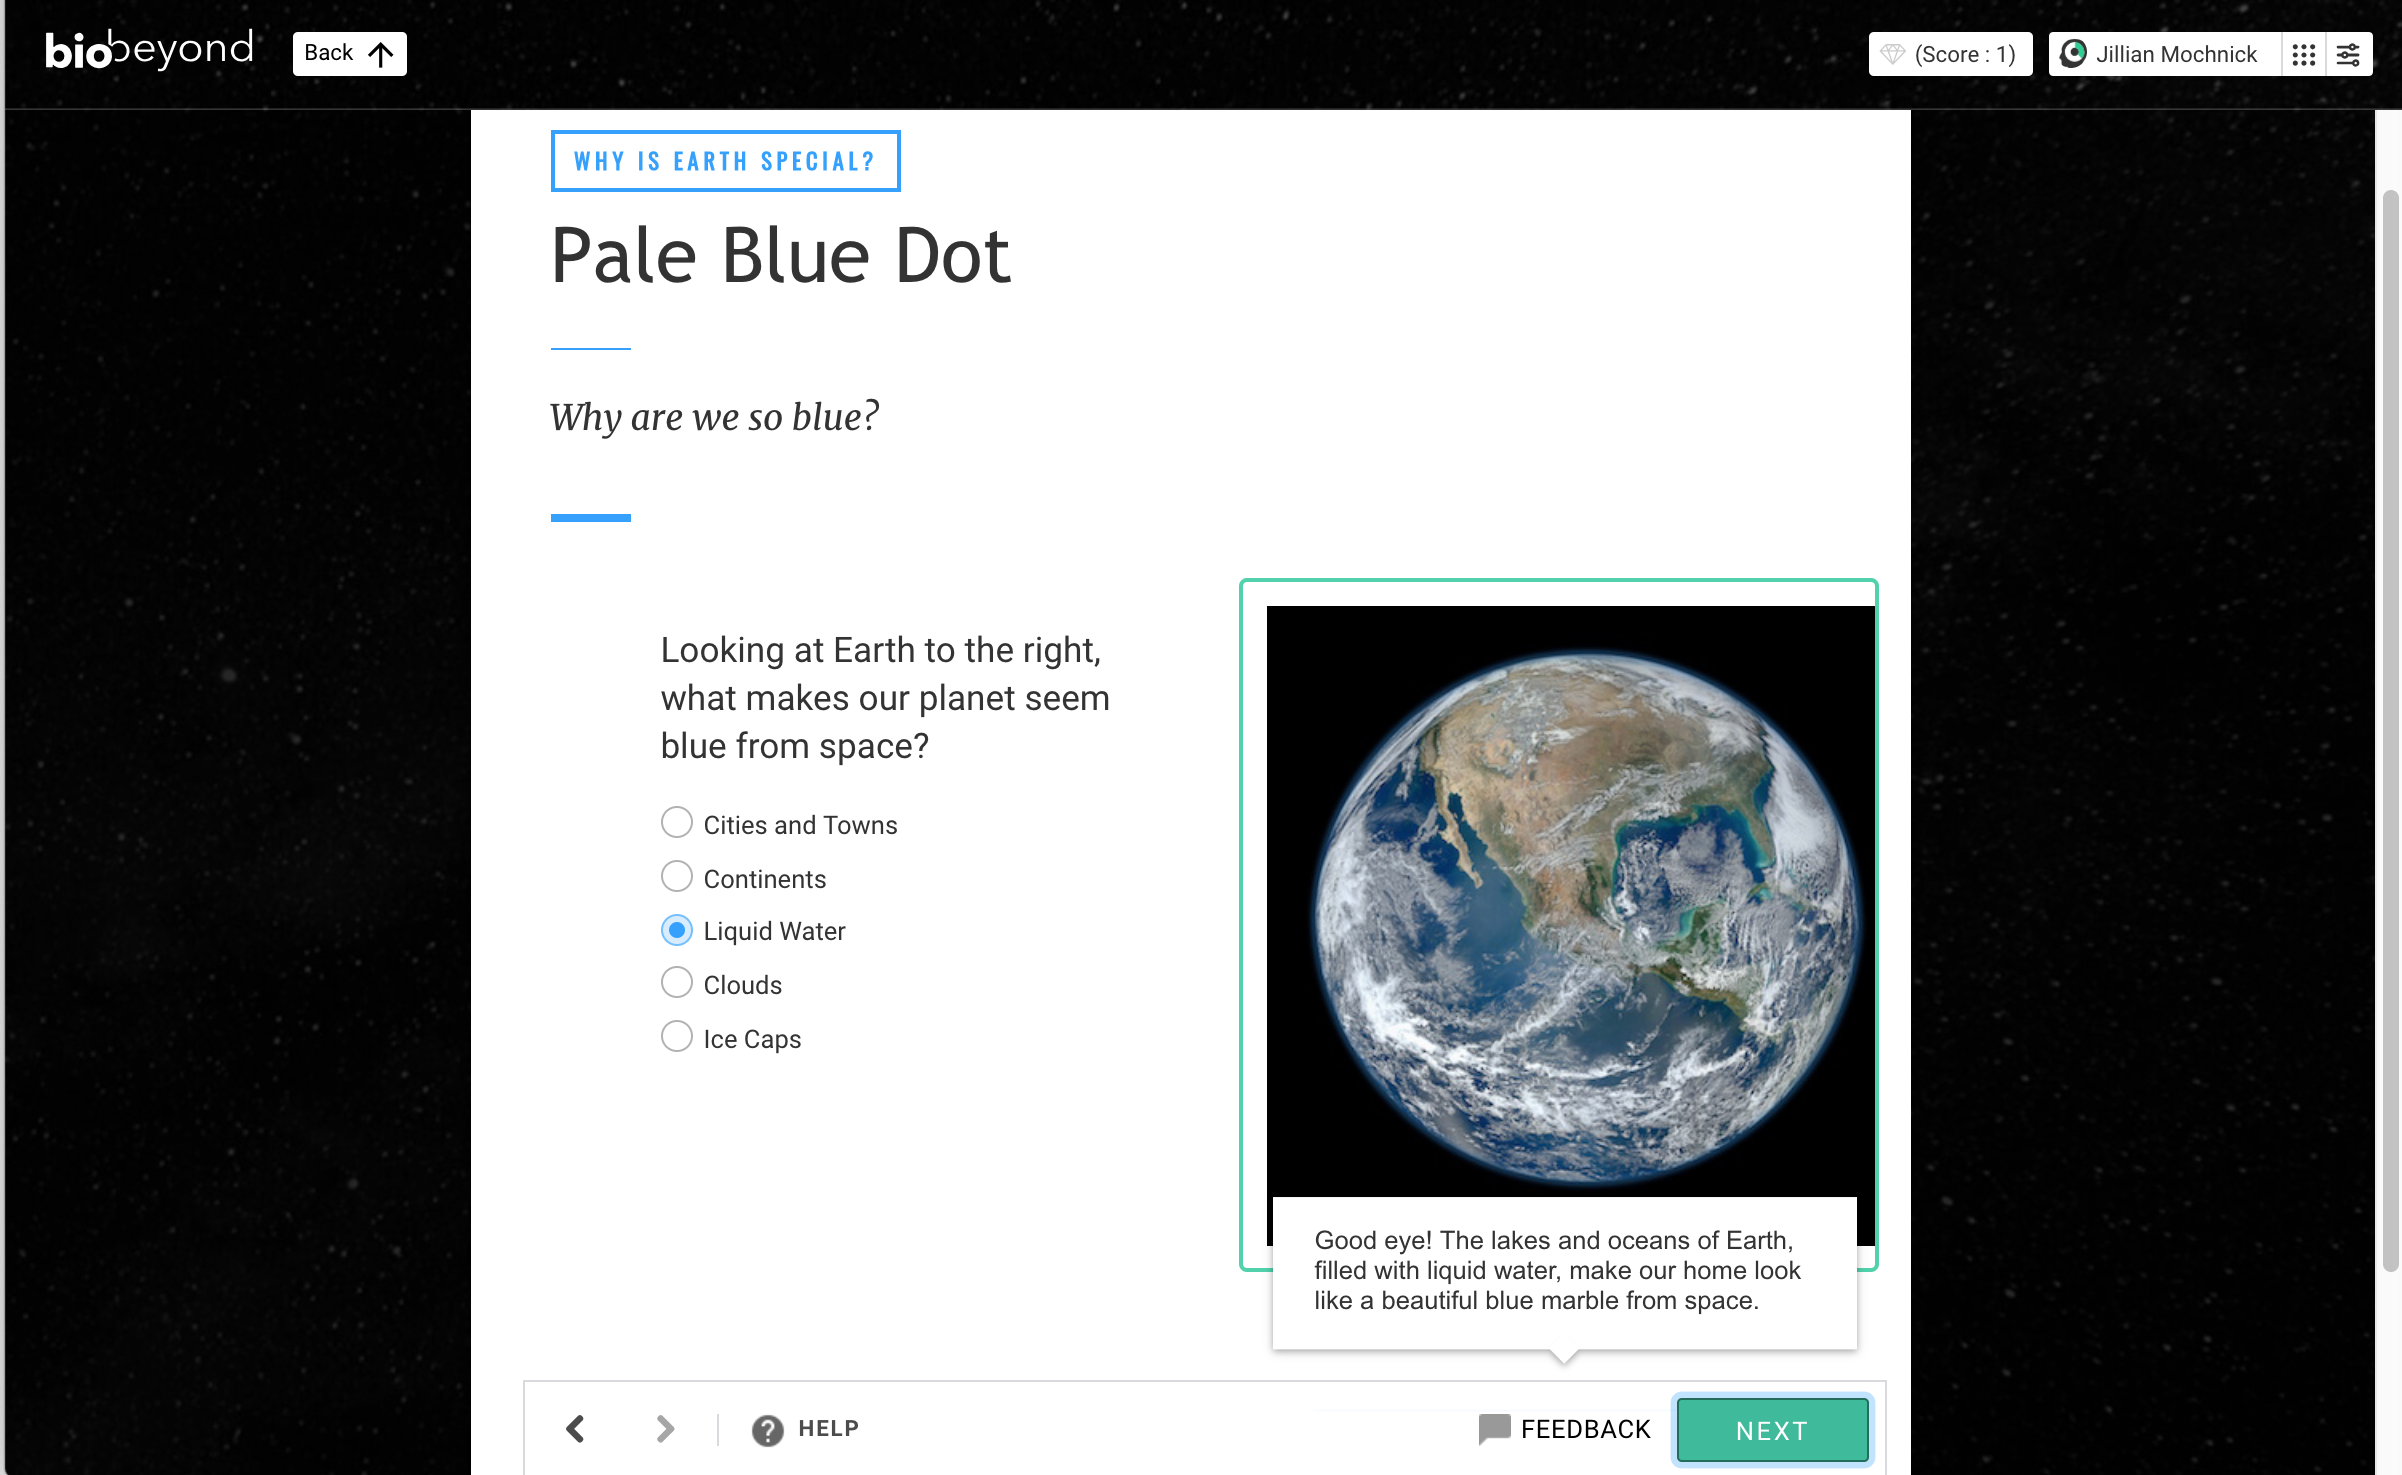This screenshot has height=1475, width=2402.
Task: Click the diamond score icon
Action: 1896,53
